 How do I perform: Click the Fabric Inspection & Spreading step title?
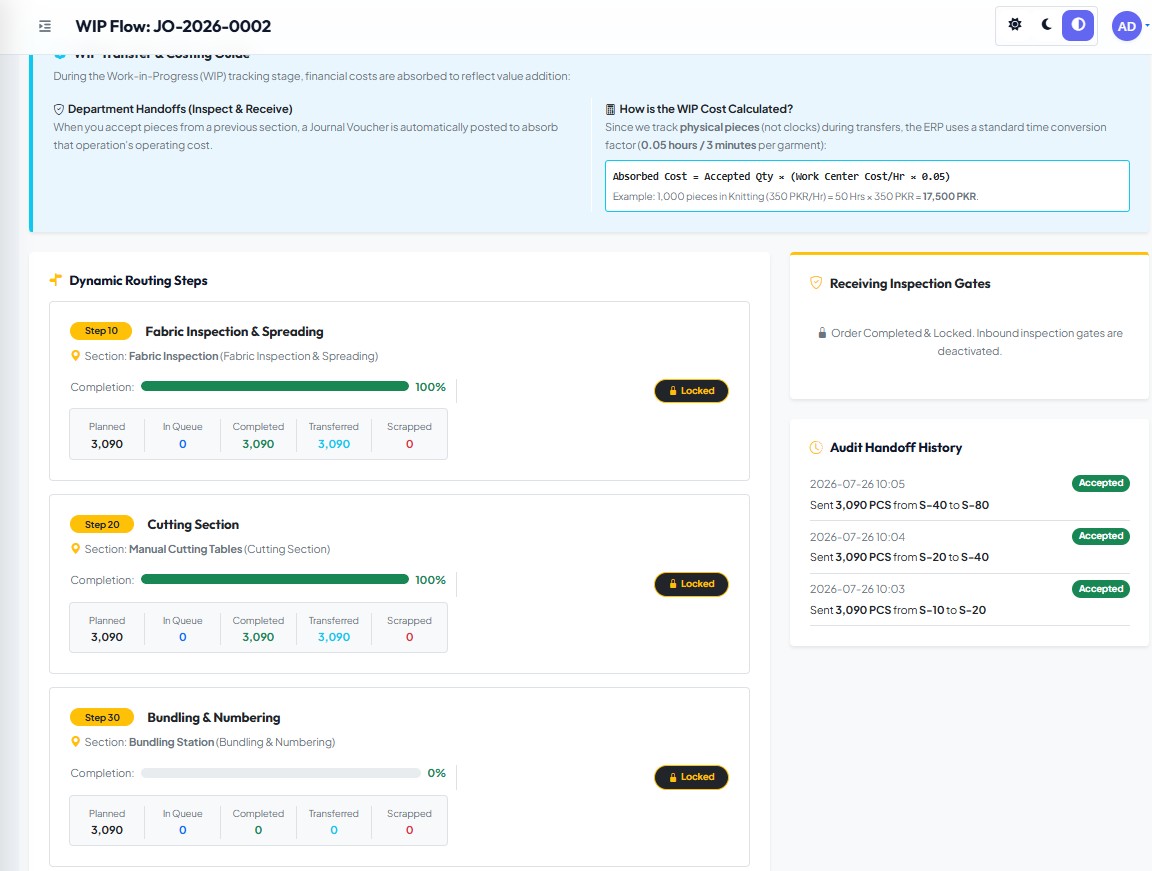coord(234,331)
